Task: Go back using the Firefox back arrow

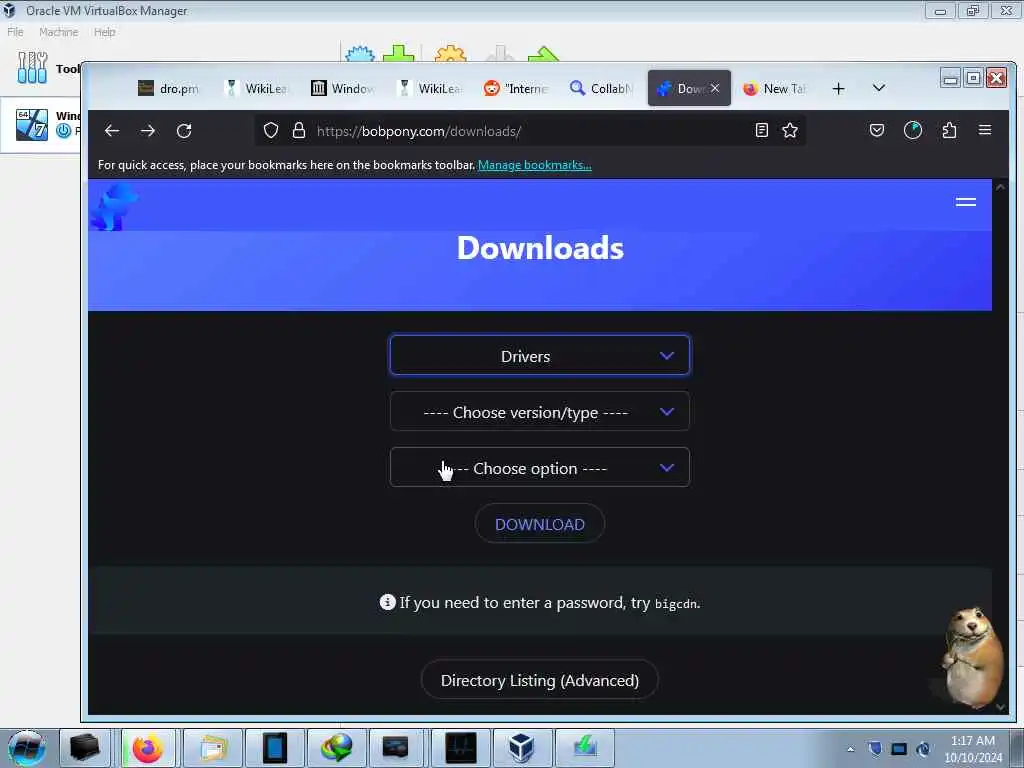Action: (x=112, y=131)
